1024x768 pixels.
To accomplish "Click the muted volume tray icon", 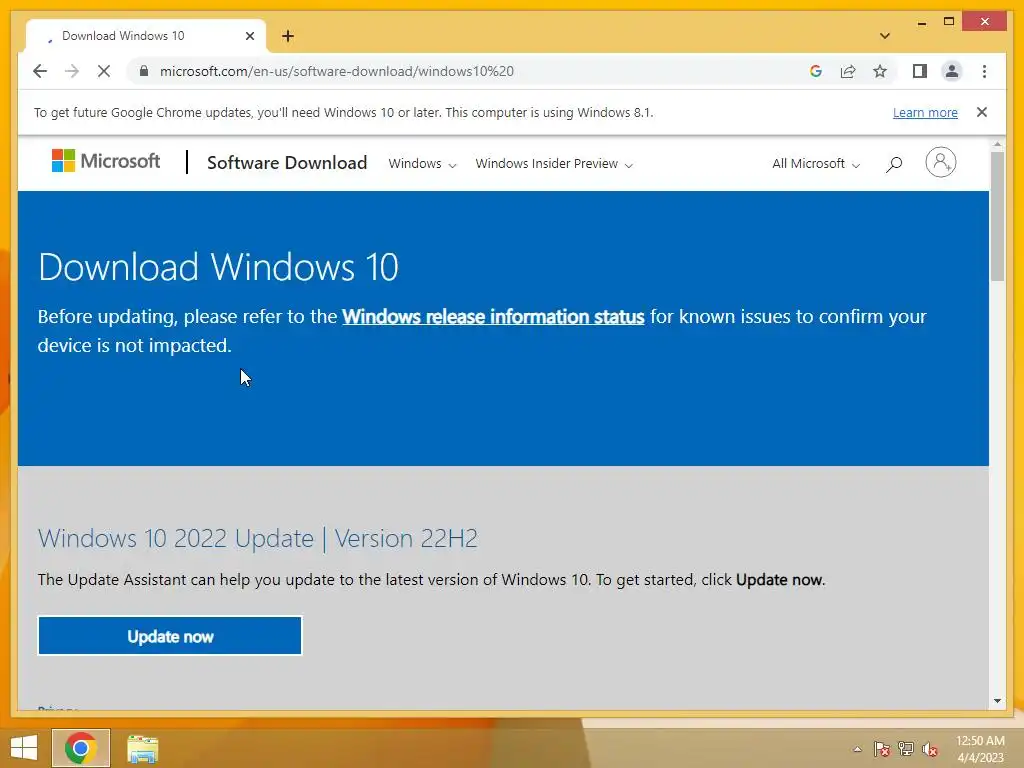I will point(930,749).
